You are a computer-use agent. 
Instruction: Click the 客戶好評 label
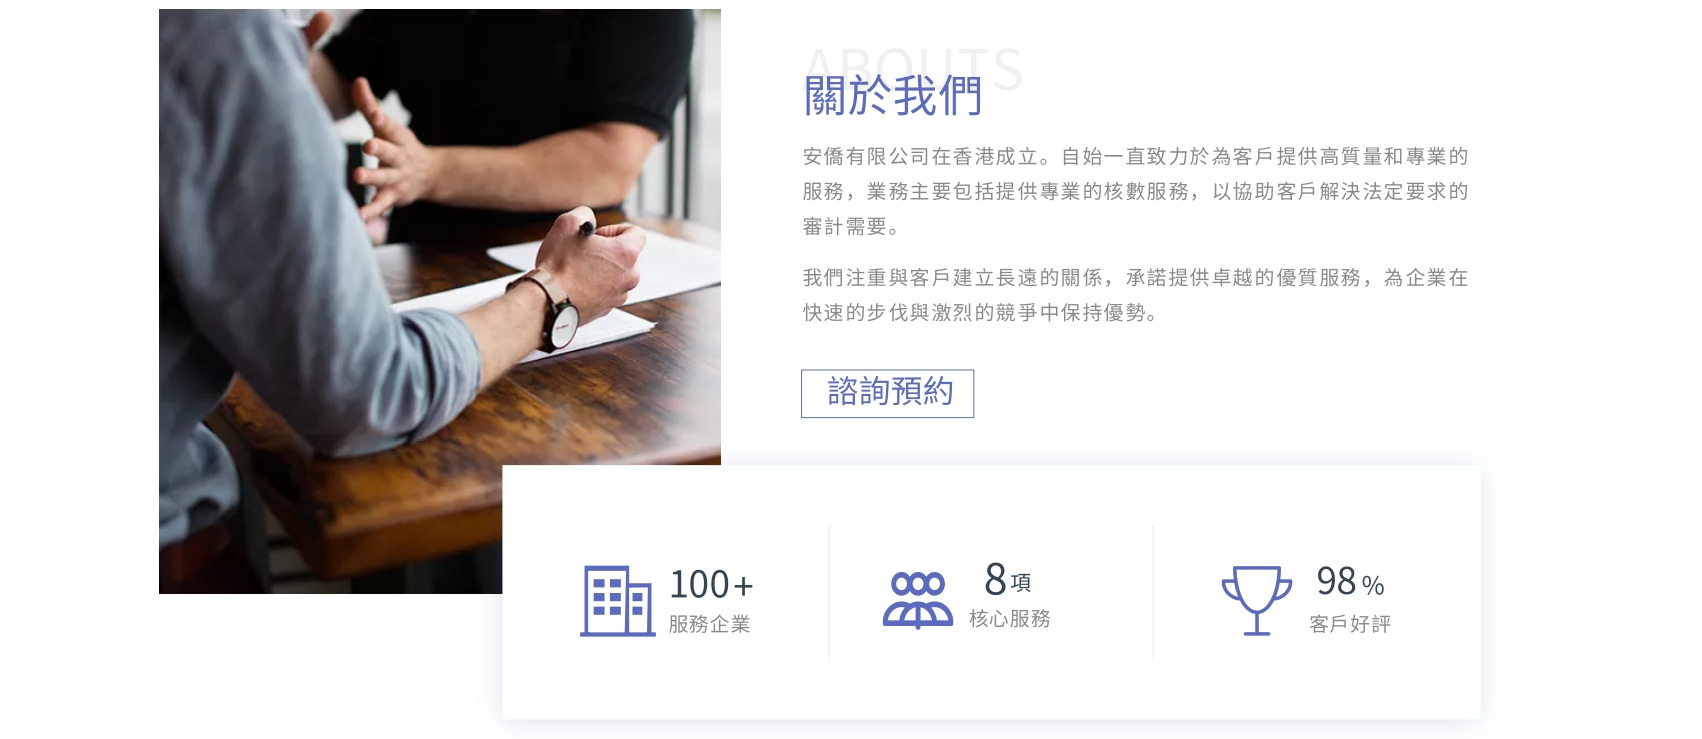coord(1350,624)
